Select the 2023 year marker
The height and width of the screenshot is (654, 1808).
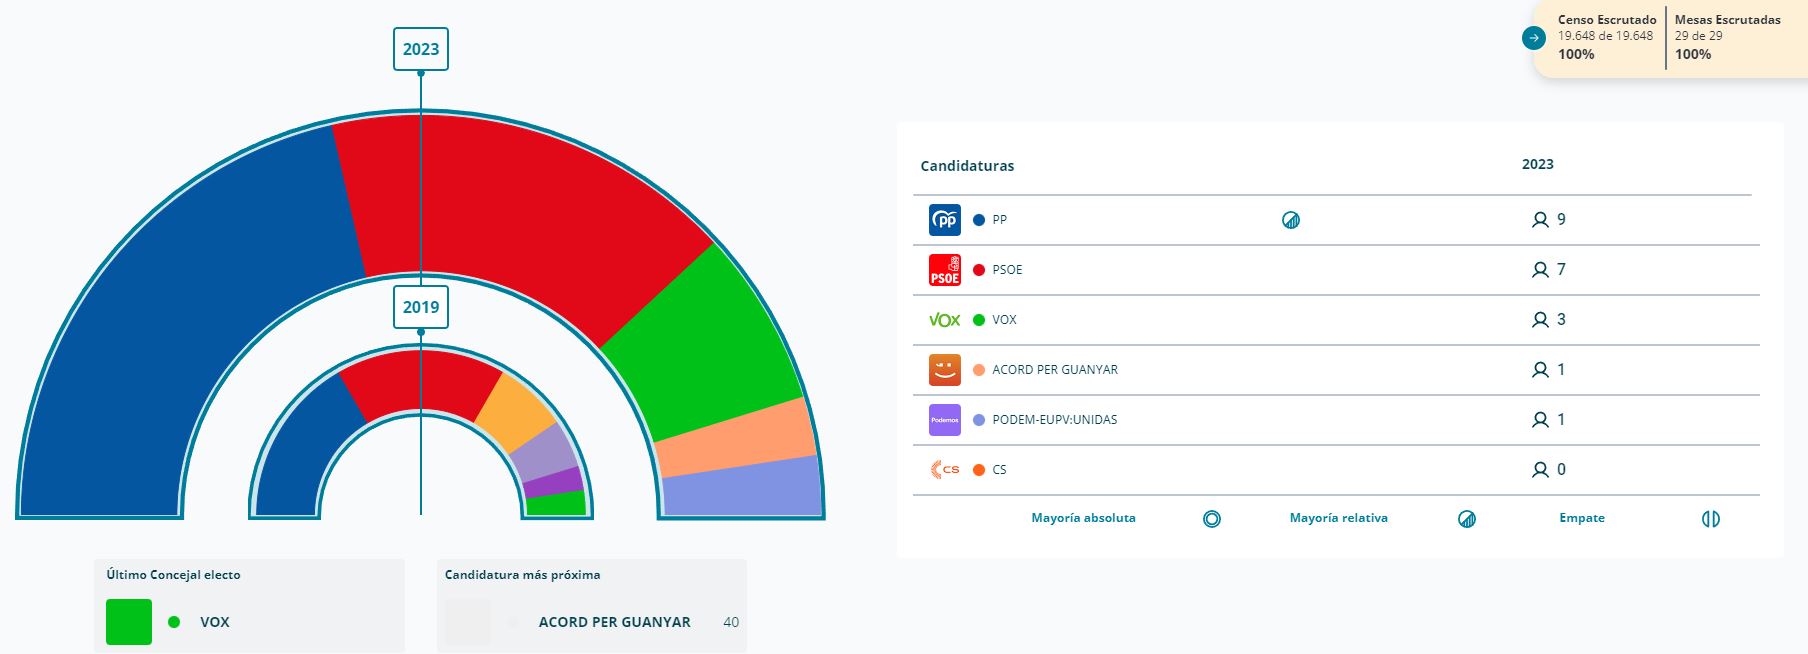pyautogui.click(x=421, y=49)
